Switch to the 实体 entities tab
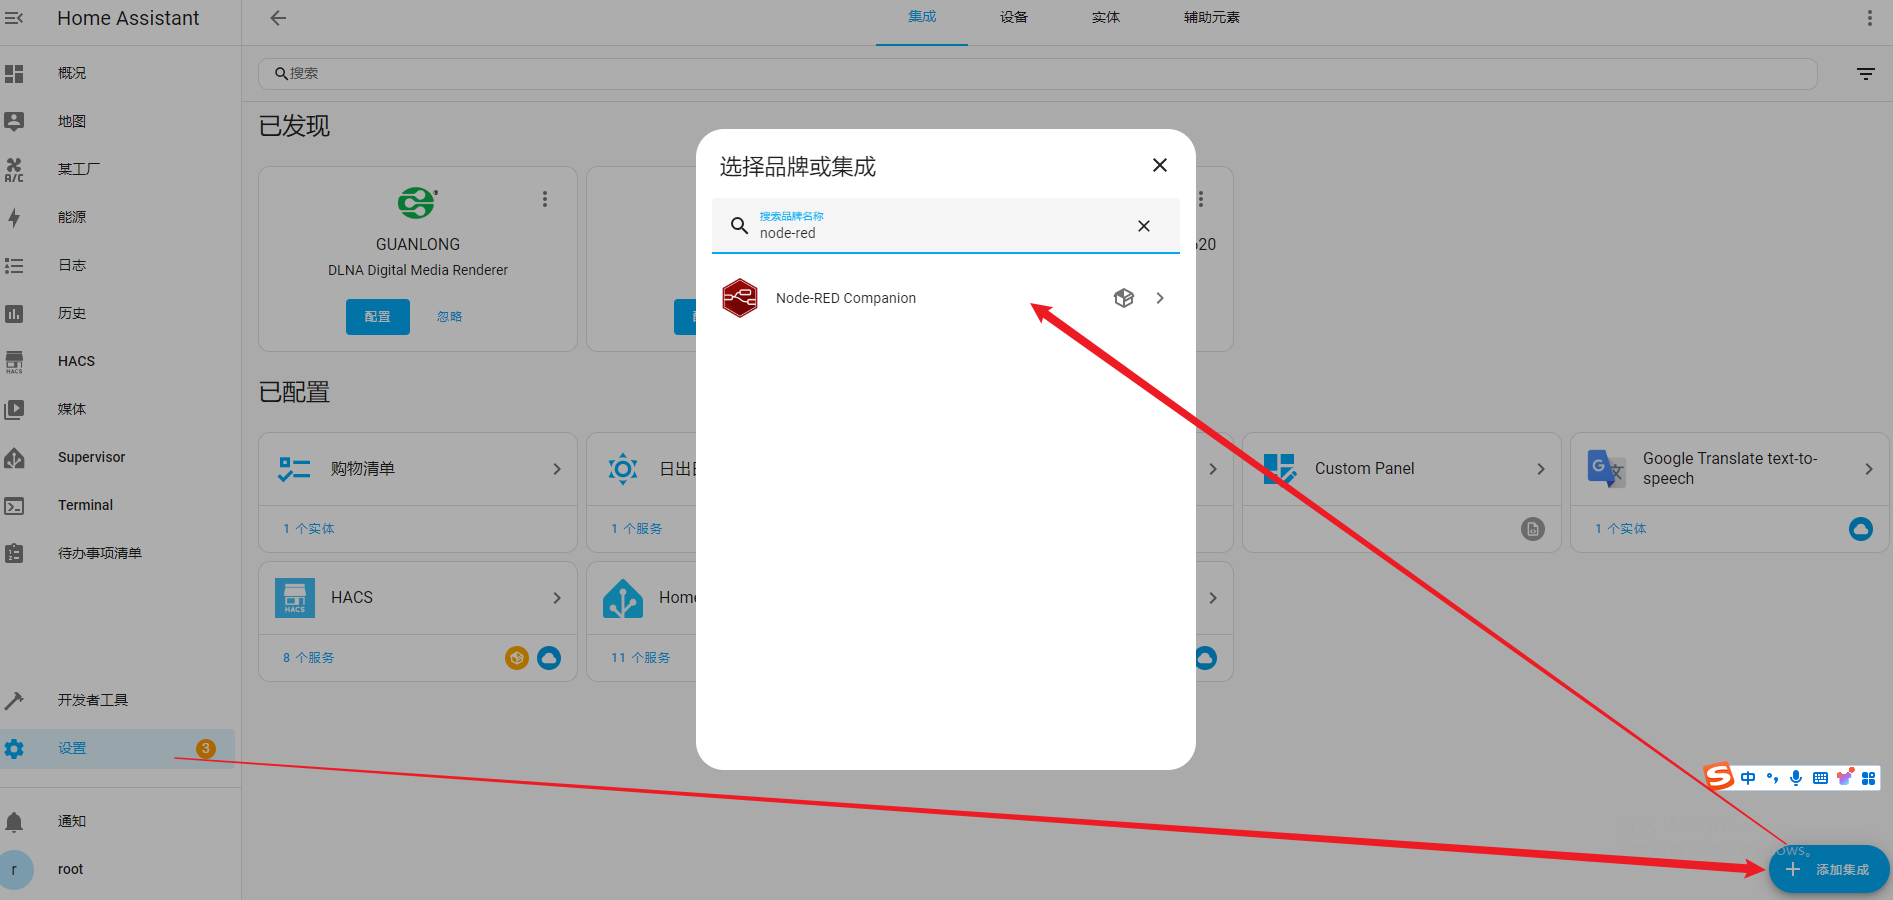1893x900 pixels. point(1106,17)
